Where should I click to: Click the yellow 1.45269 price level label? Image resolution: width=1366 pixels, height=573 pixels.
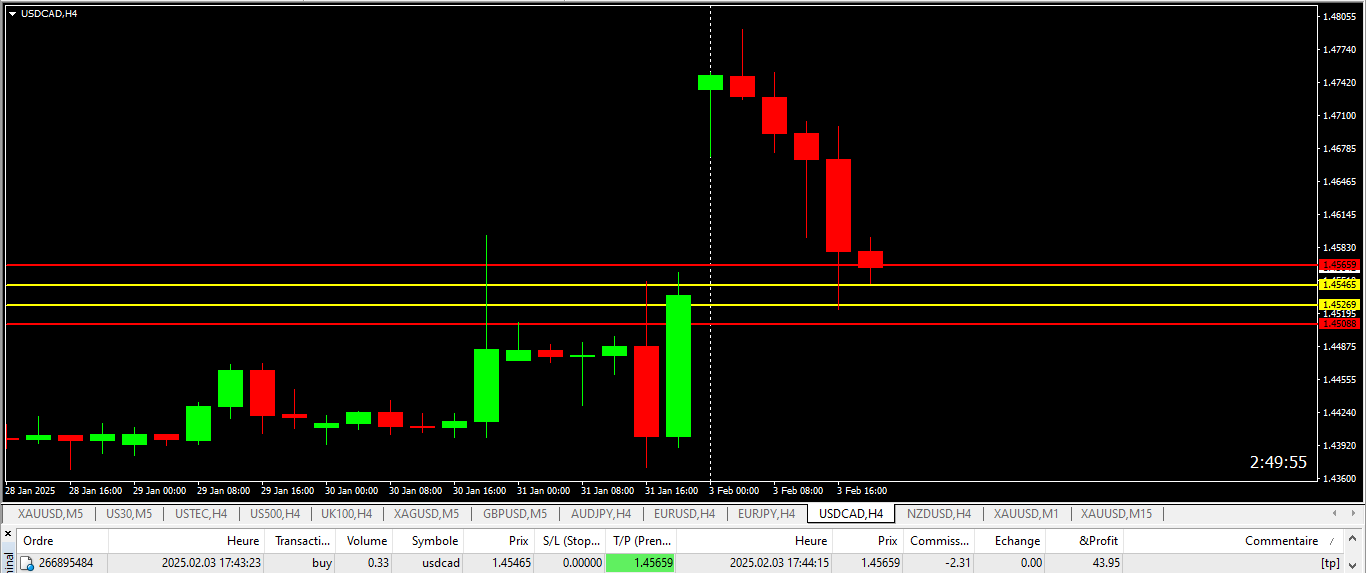pyautogui.click(x=1339, y=304)
